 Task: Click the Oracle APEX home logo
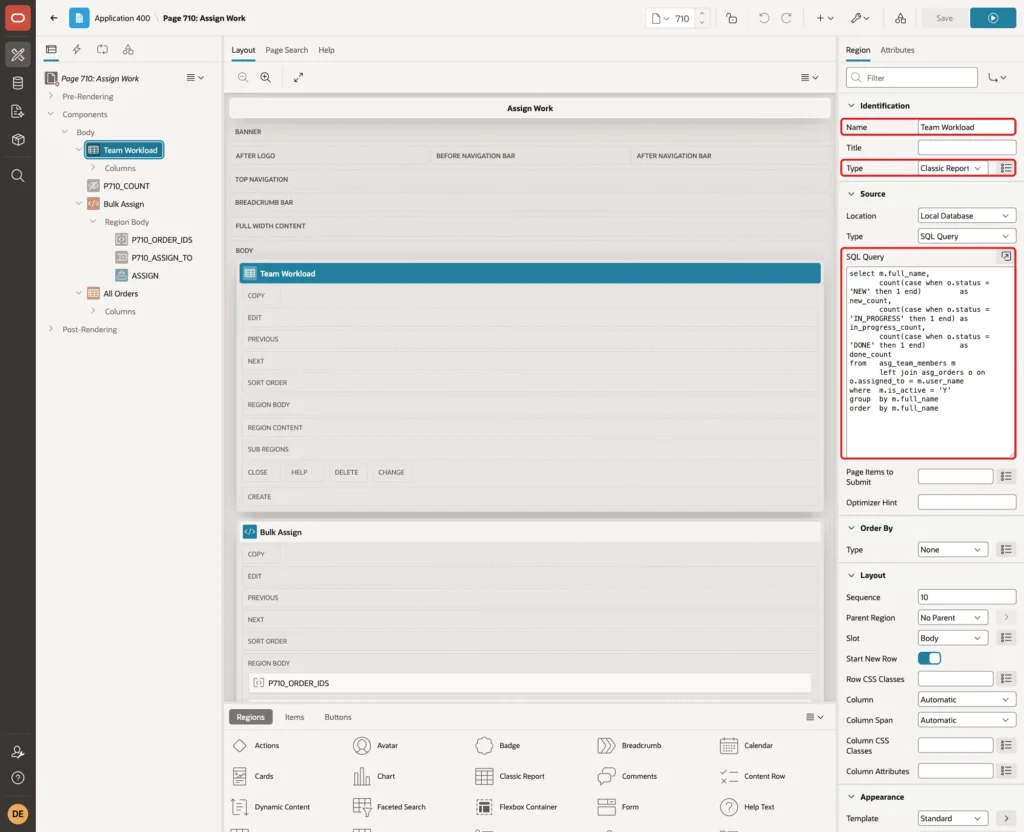click(18, 18)
